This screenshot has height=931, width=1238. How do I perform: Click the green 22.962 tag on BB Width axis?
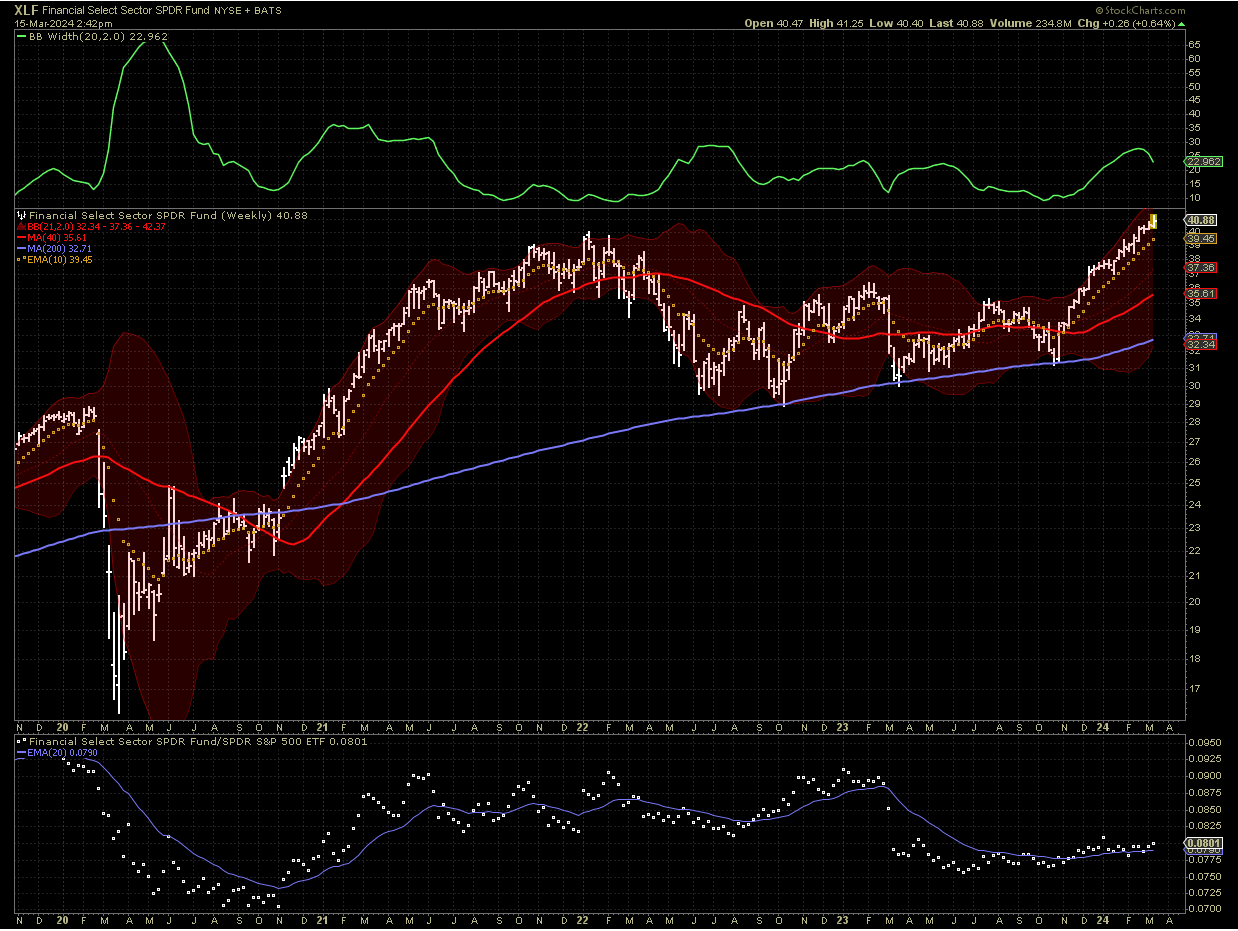coord(1203,161)
